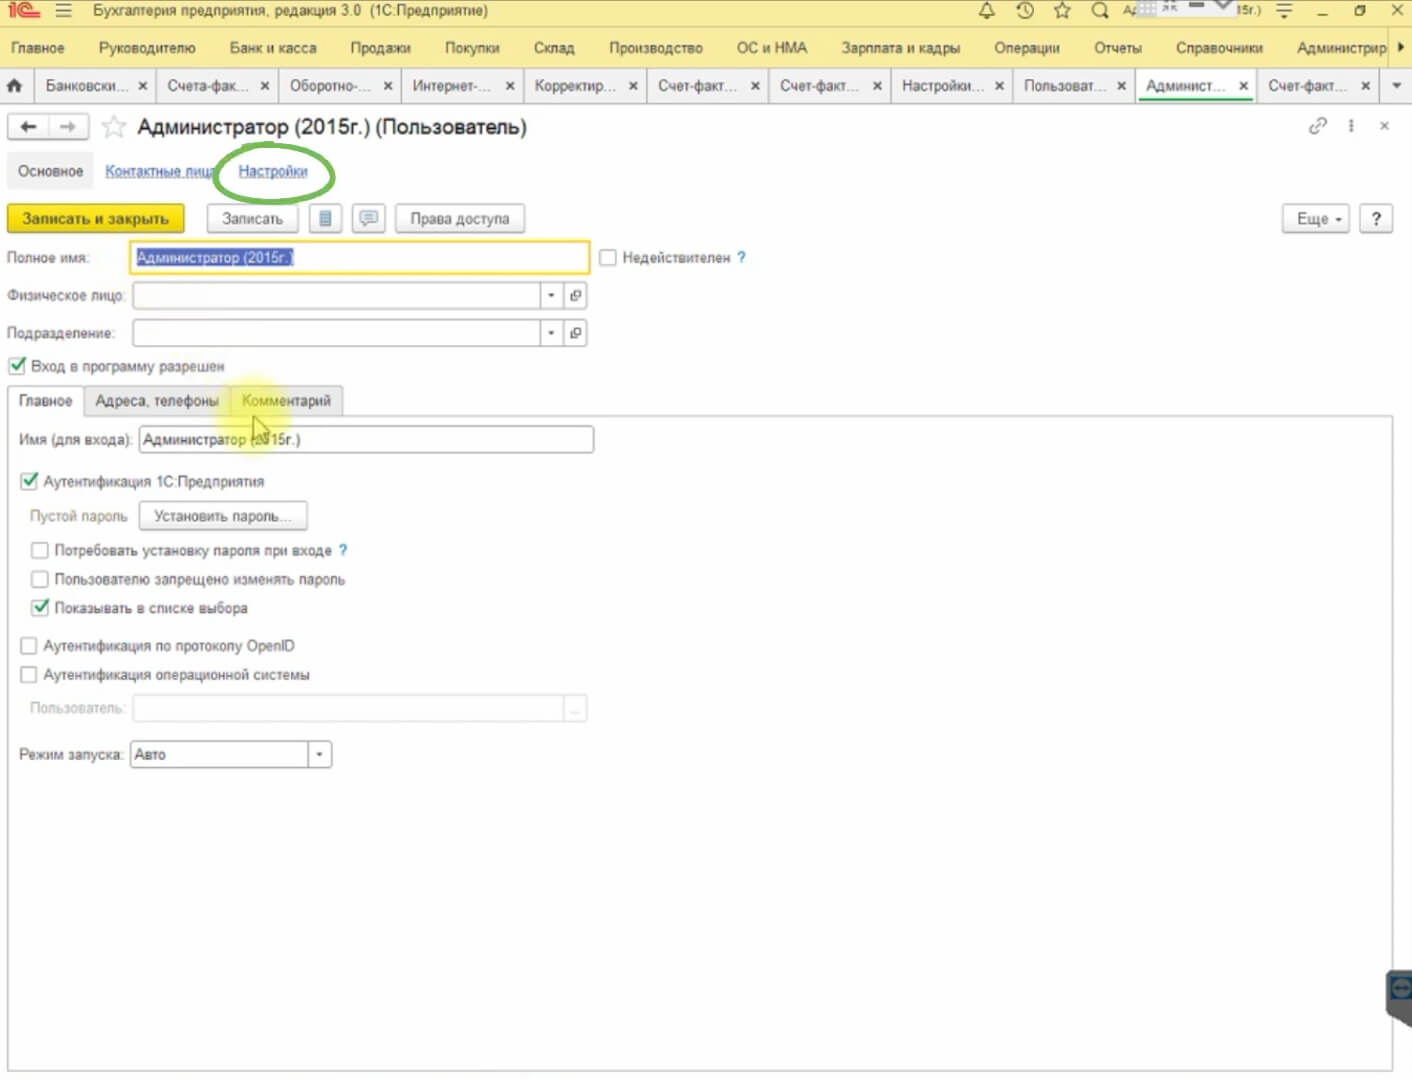Click Записать button
1412x1080 pixels.
click(252, 218)
